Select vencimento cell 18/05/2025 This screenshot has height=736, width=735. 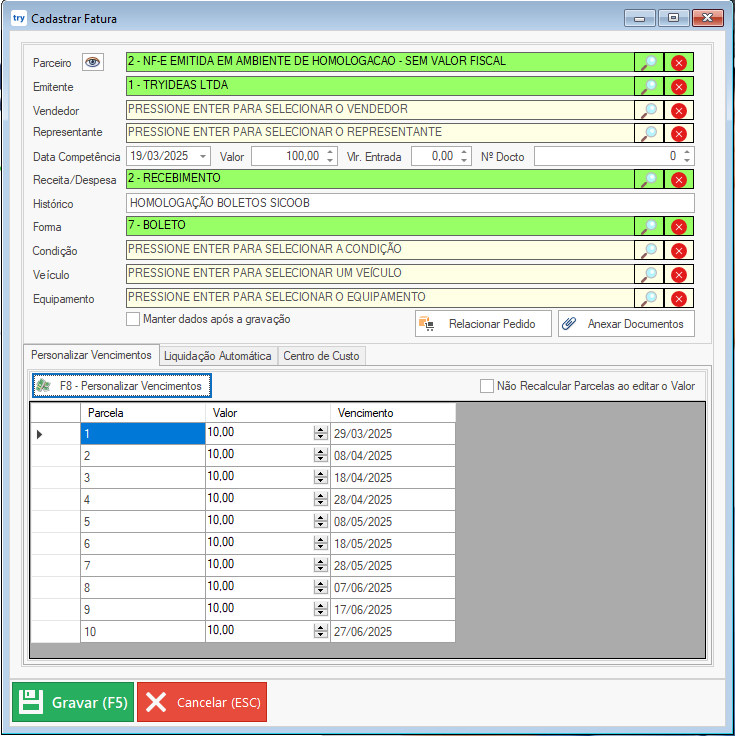click(393, 544)
